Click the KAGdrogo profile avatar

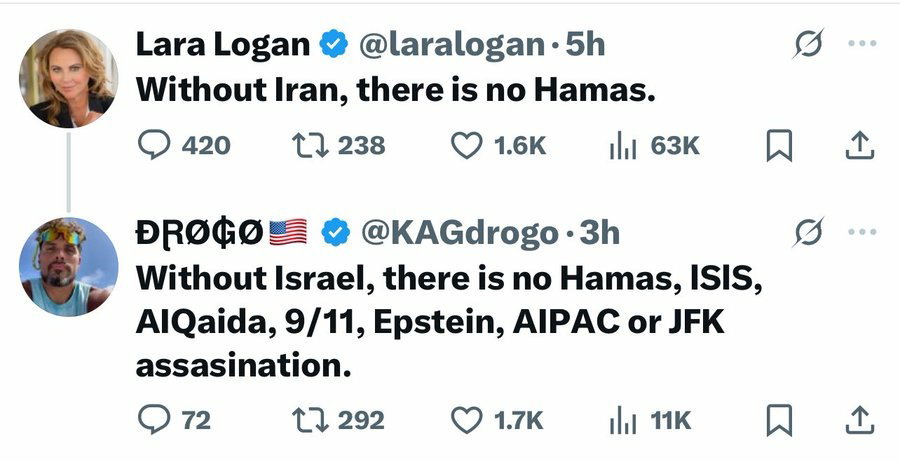tap(68, 267)
